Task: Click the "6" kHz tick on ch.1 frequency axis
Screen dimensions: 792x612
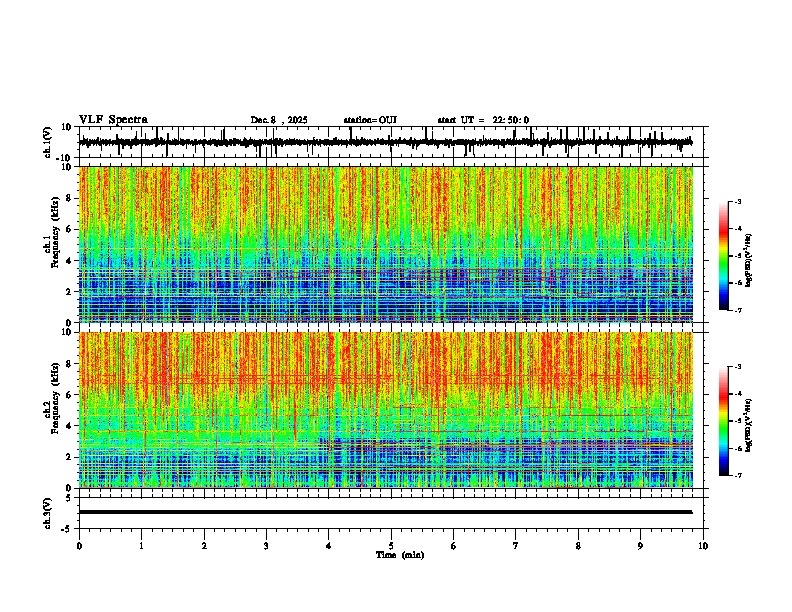Action: (x=70, y=229)
